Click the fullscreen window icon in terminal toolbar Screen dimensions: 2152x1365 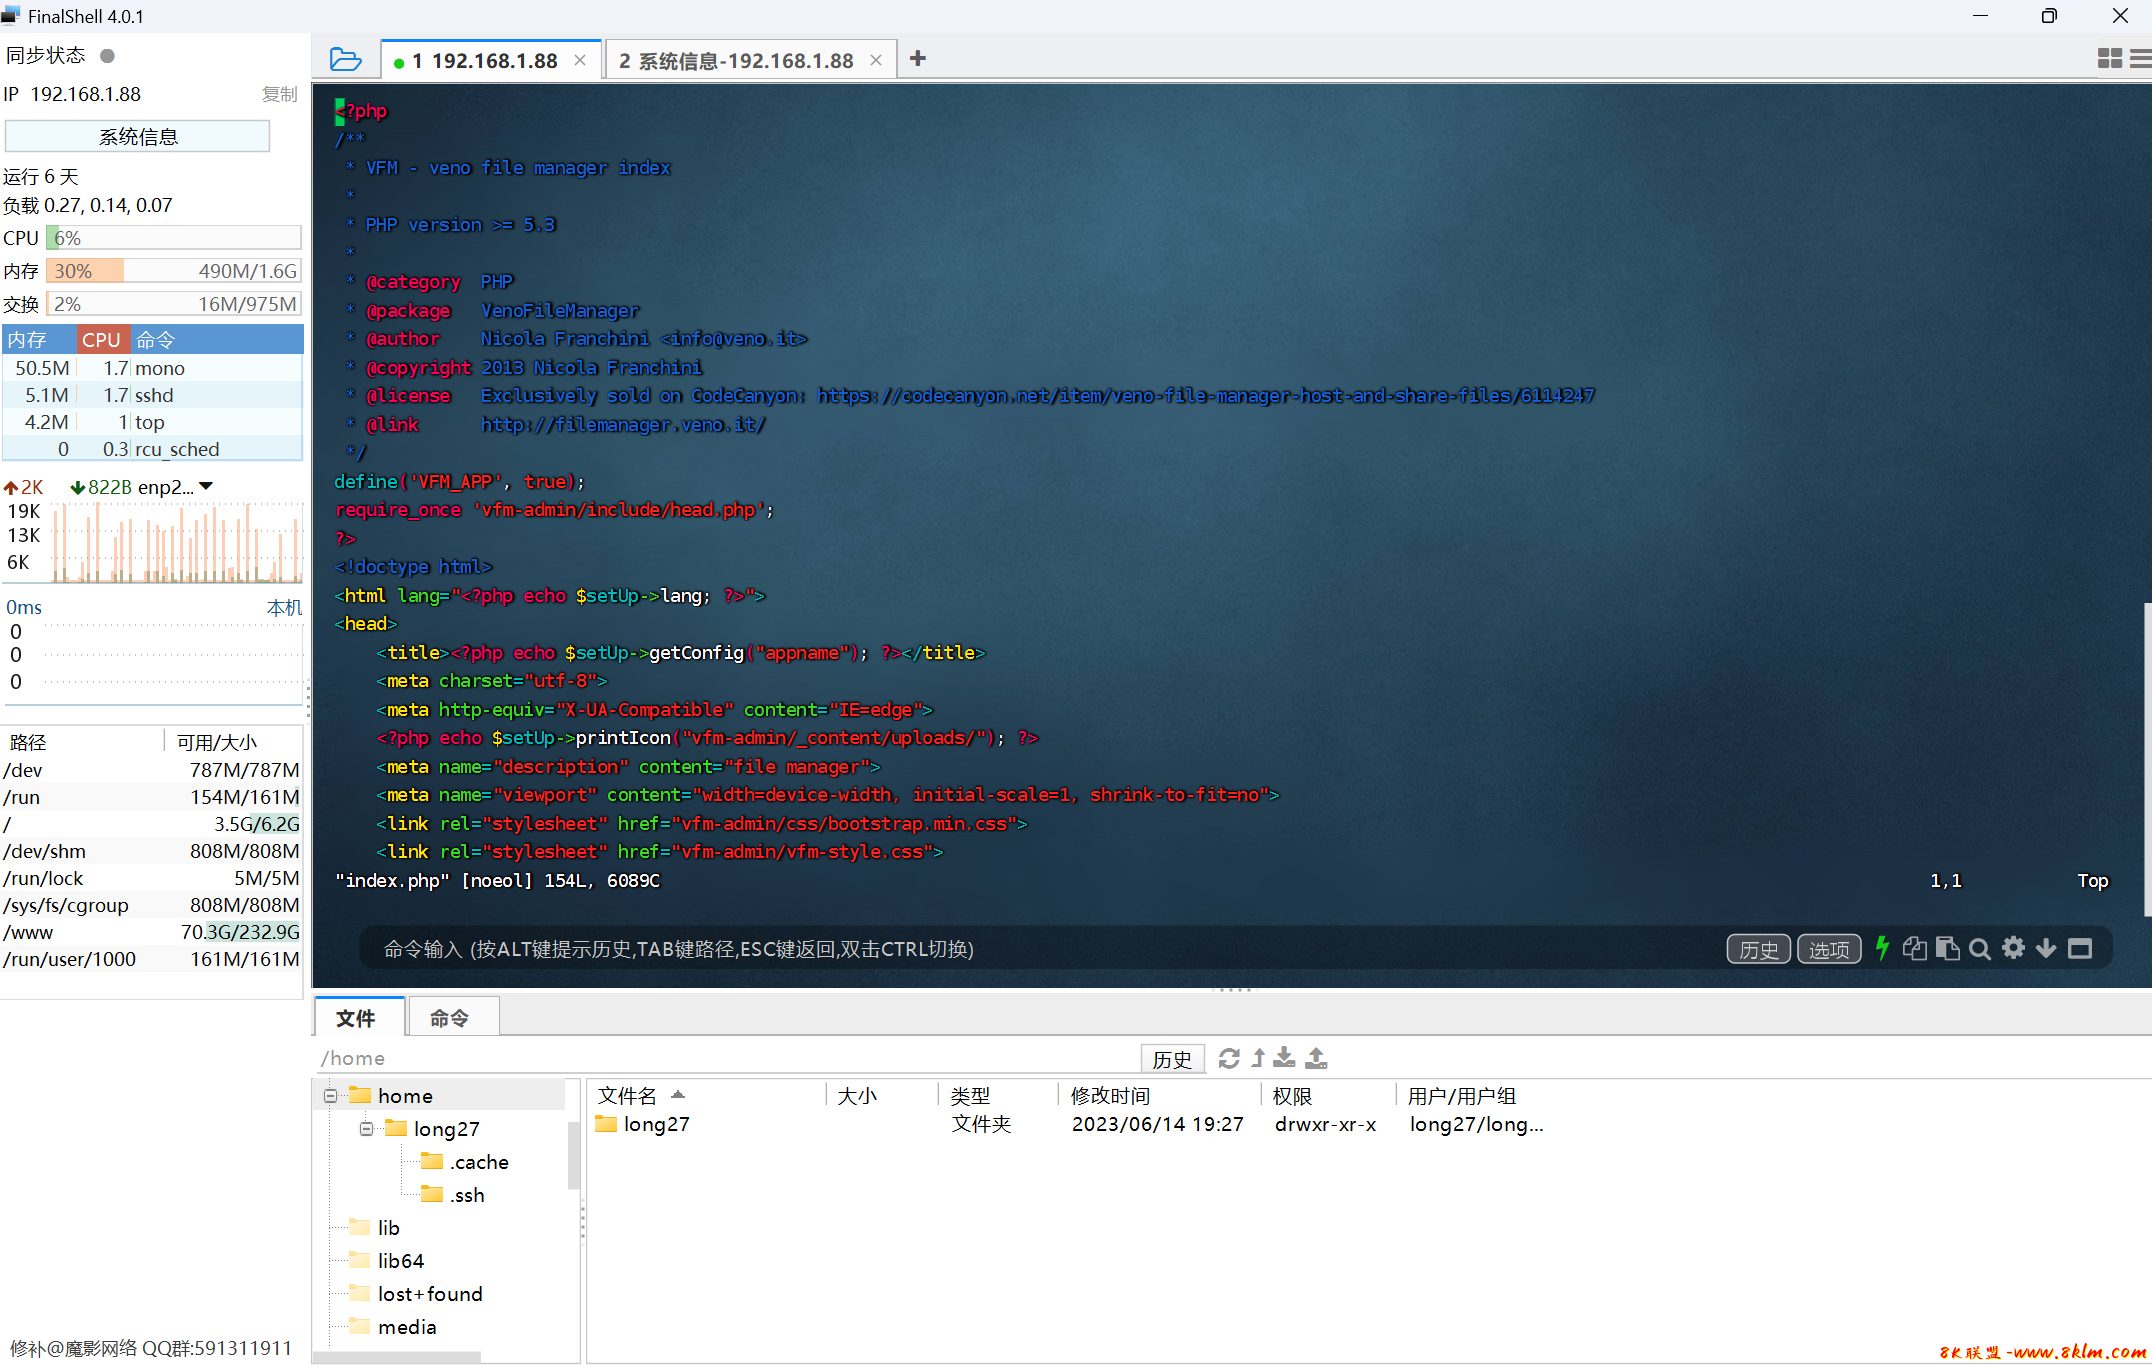[x=2080, y=948]
